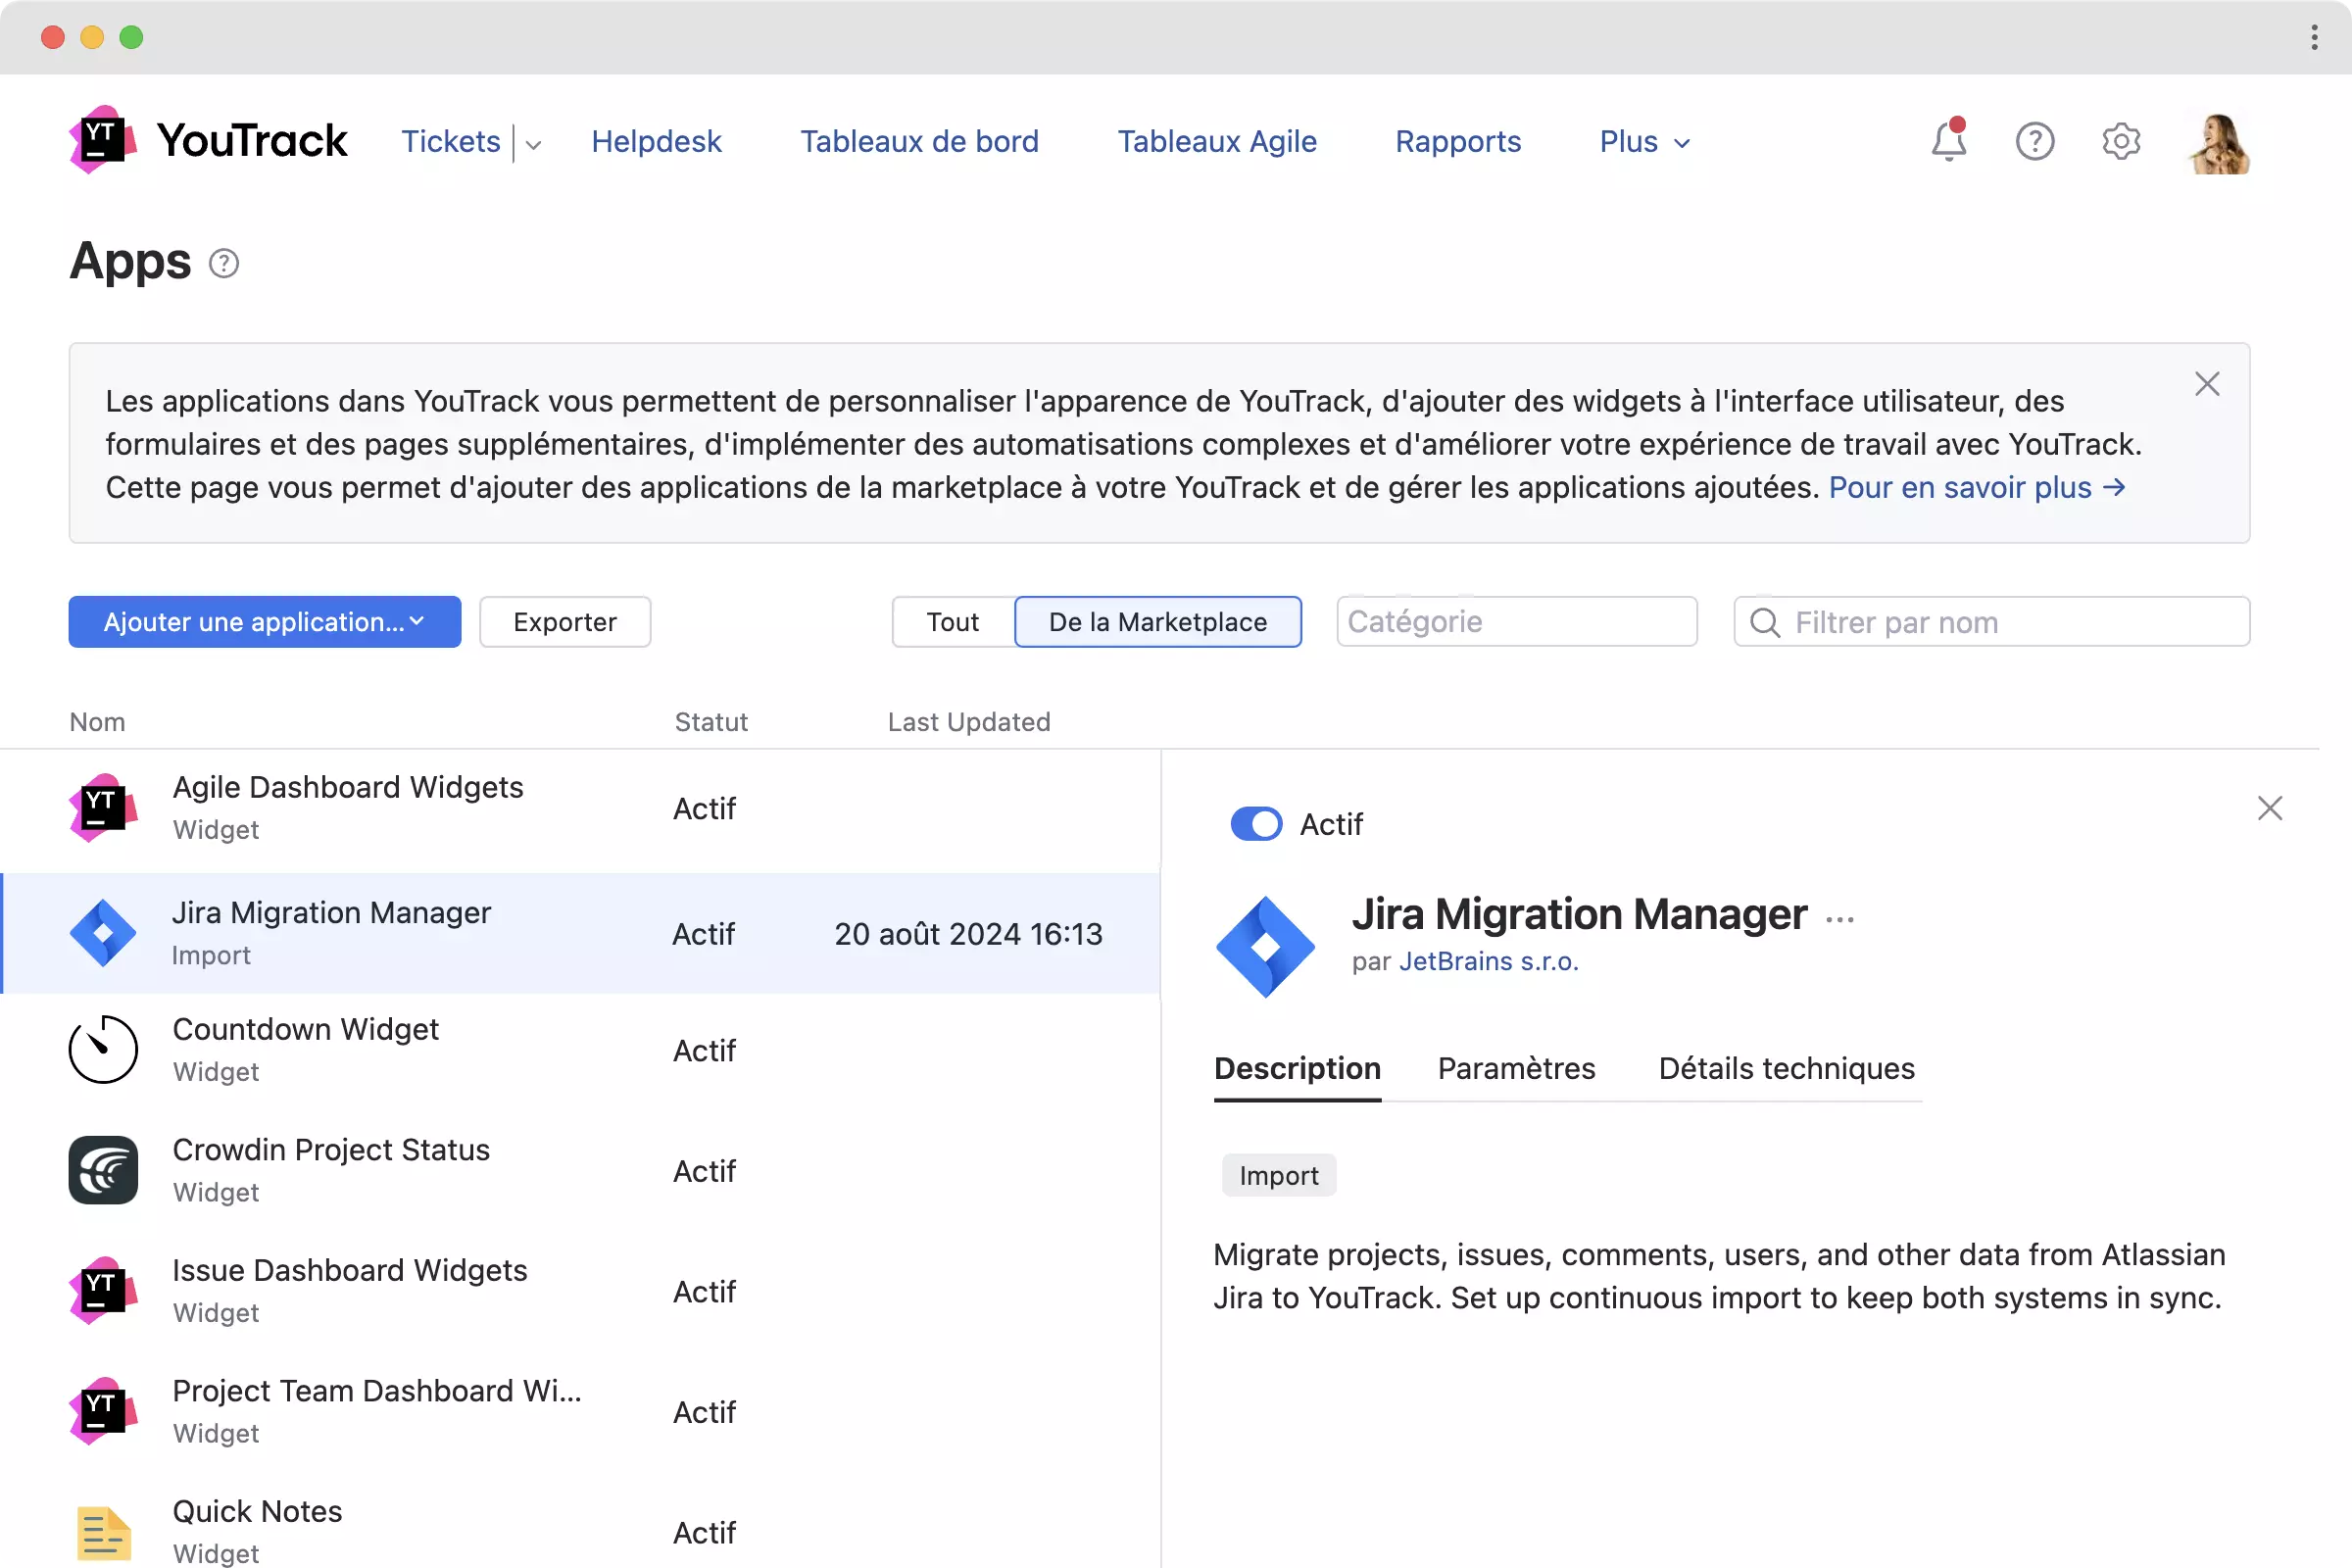Open the Détails techniques tab
The image size is (2352, 1568).
tap(1786, 1068)
